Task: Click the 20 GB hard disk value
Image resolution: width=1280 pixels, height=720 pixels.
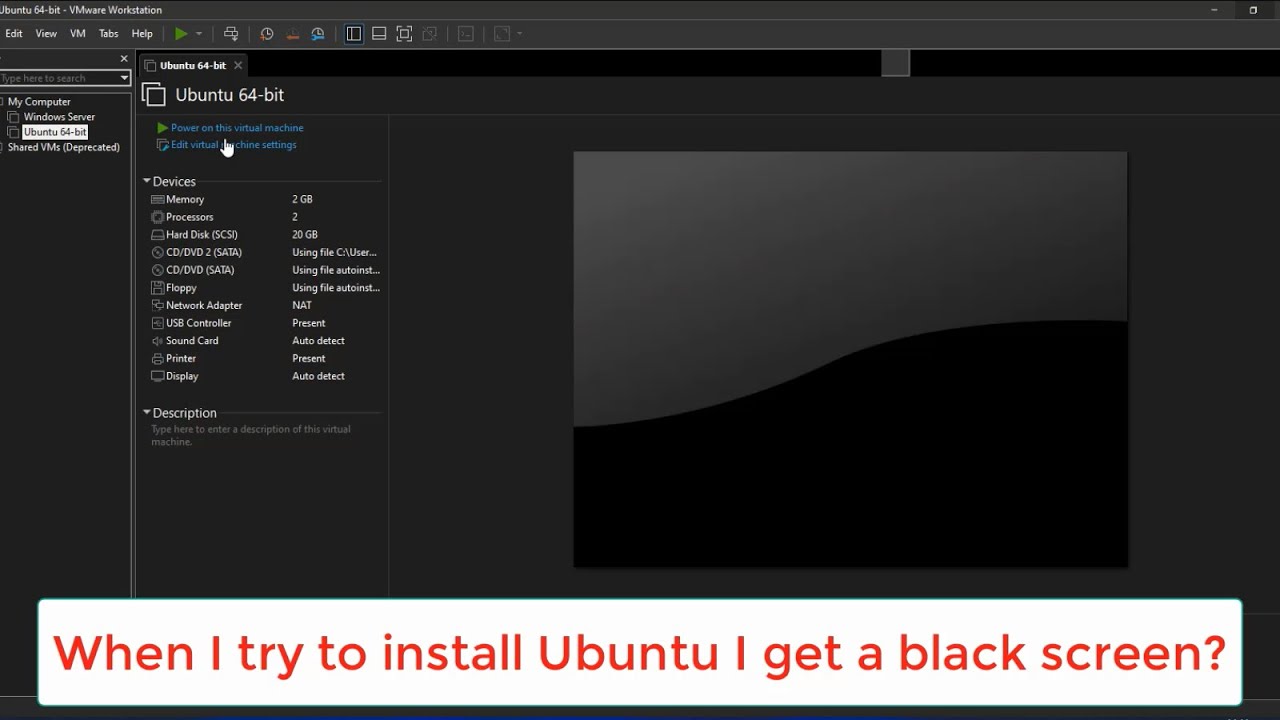Action: 305,235
